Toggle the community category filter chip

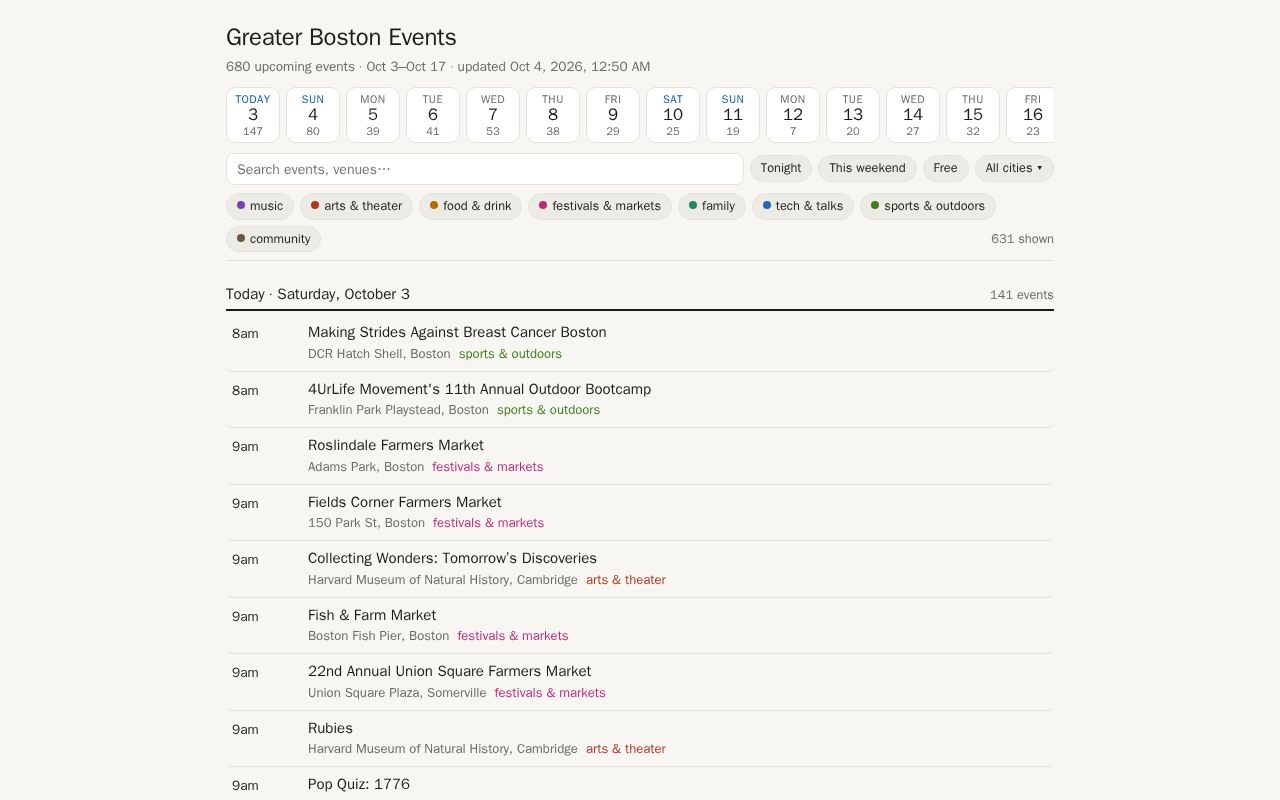[274, 239]
